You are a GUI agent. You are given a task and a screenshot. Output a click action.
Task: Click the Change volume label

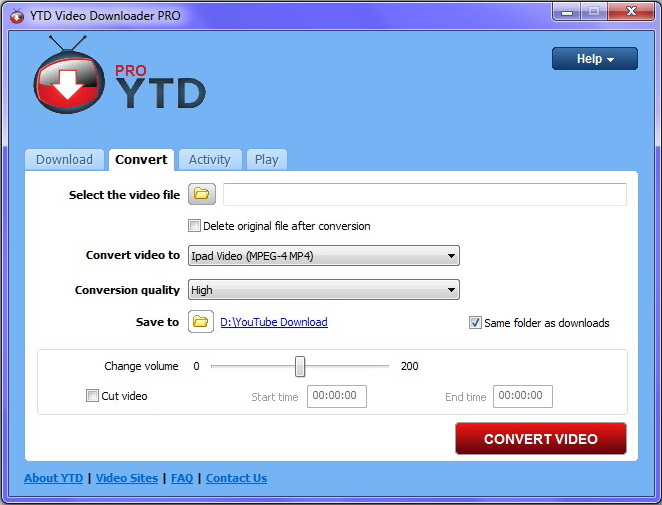pos(141,366)
